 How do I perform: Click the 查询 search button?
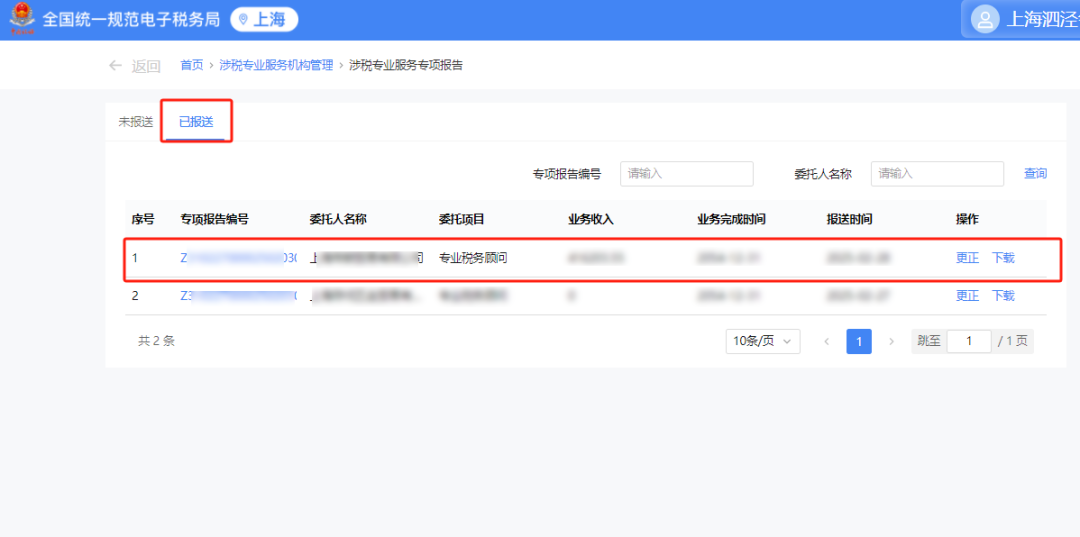[1035, 174]
